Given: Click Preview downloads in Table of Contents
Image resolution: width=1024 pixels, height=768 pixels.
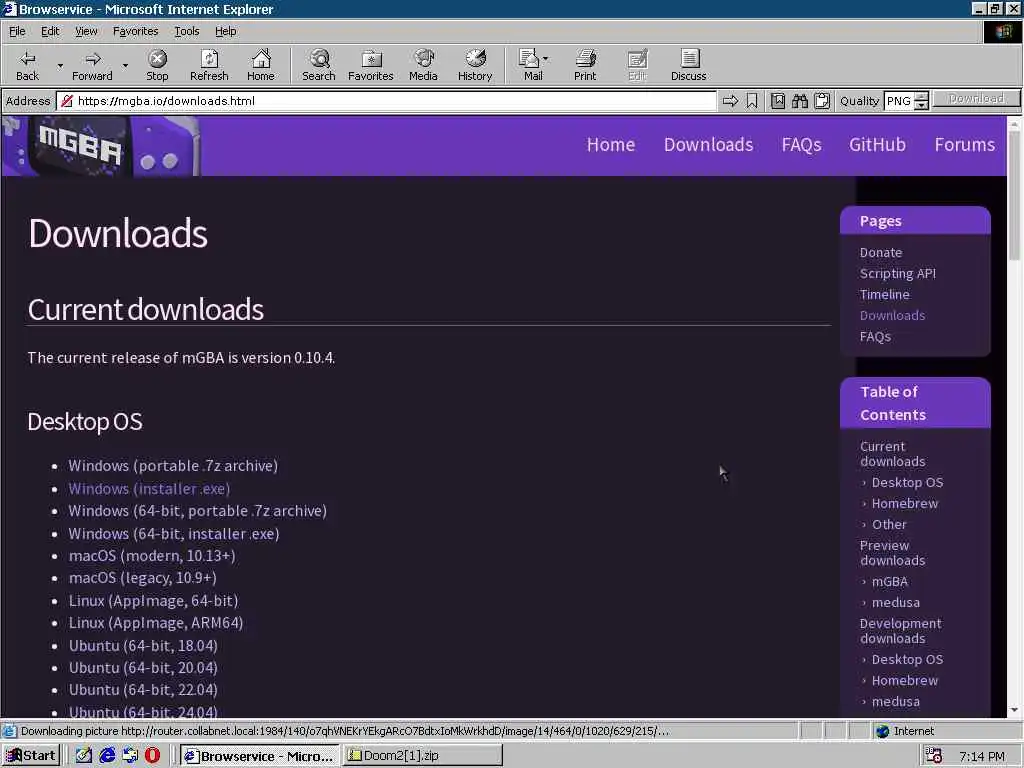Looking at the screenshot, I should [892, 552].
